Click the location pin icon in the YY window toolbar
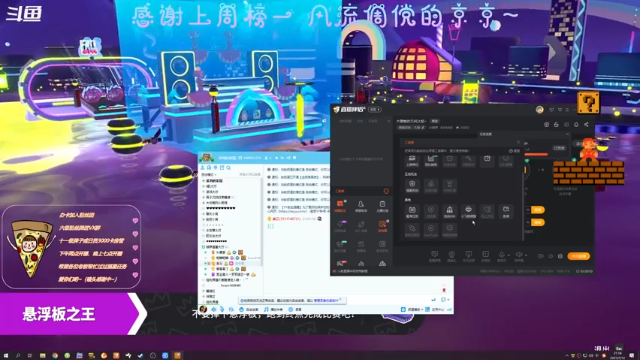The height and width of the screenshot is (360, 640). pyautogui.click(x=216, y=168)
